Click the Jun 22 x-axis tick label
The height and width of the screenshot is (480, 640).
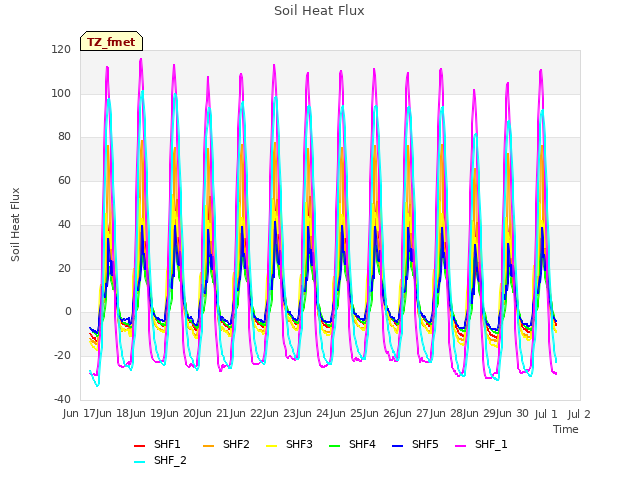(x=247, y=413)
